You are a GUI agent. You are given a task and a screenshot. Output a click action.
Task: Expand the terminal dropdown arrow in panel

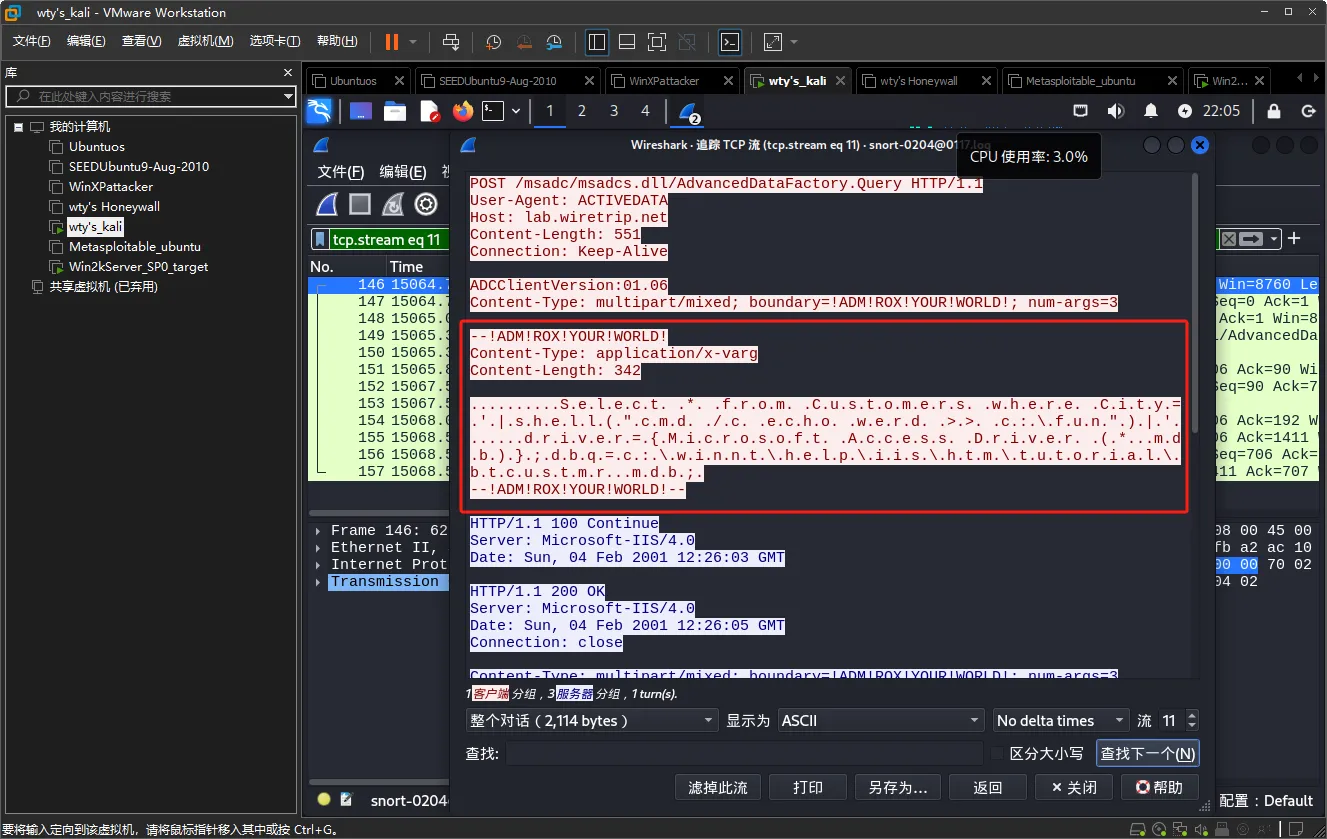click(516, 111)
